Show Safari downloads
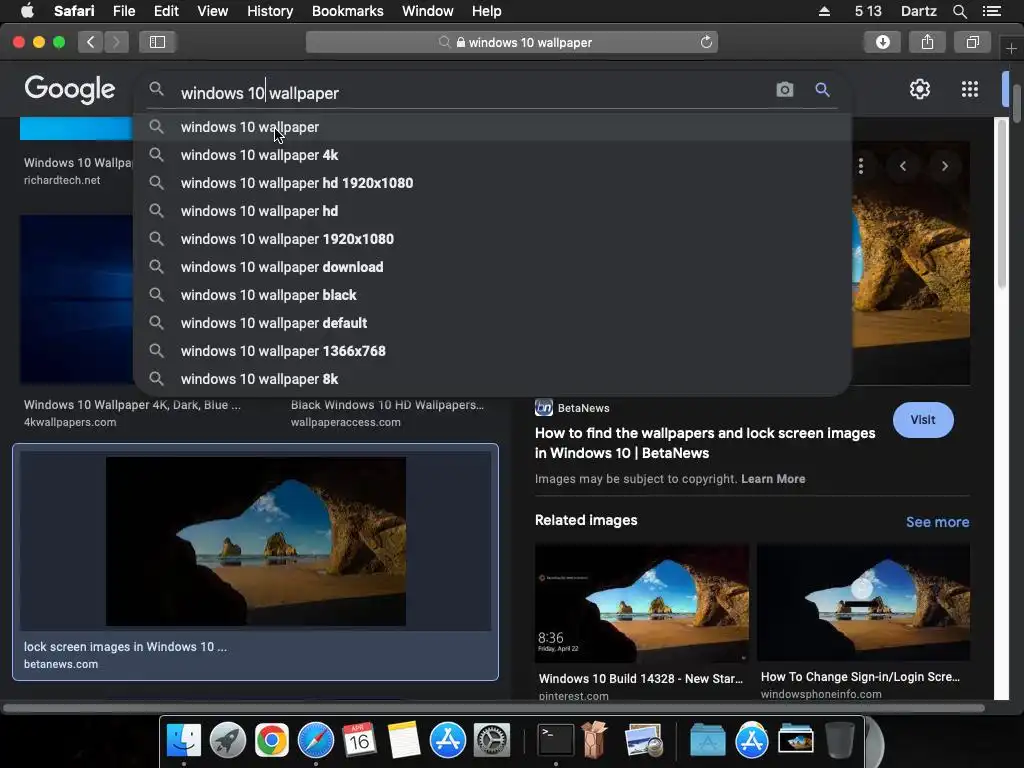The image size is (1024, 768). (882, 42)
